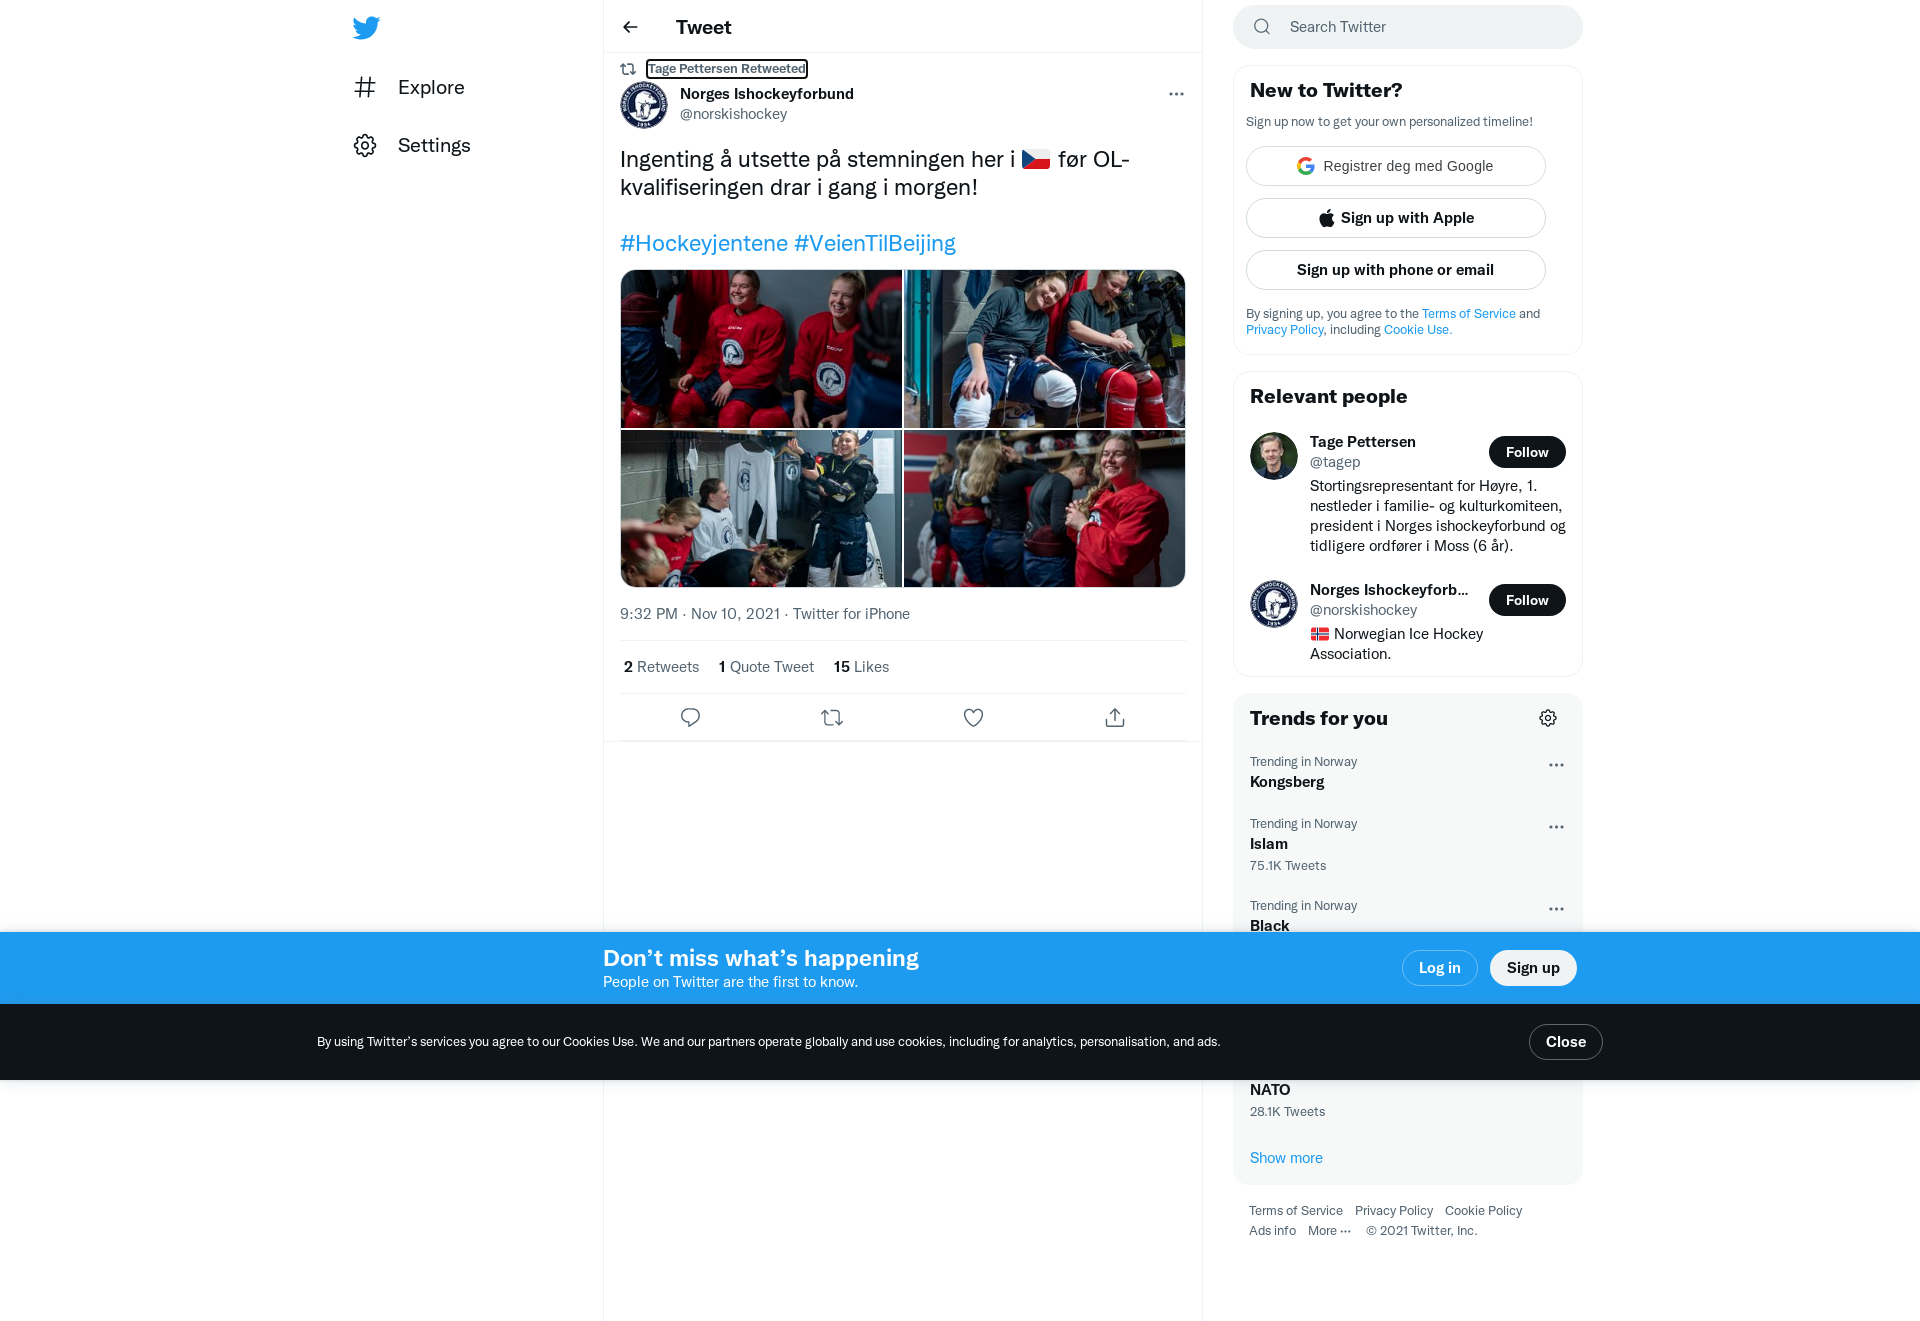Open the reply speech bubble icon

(x=690, y=717)
